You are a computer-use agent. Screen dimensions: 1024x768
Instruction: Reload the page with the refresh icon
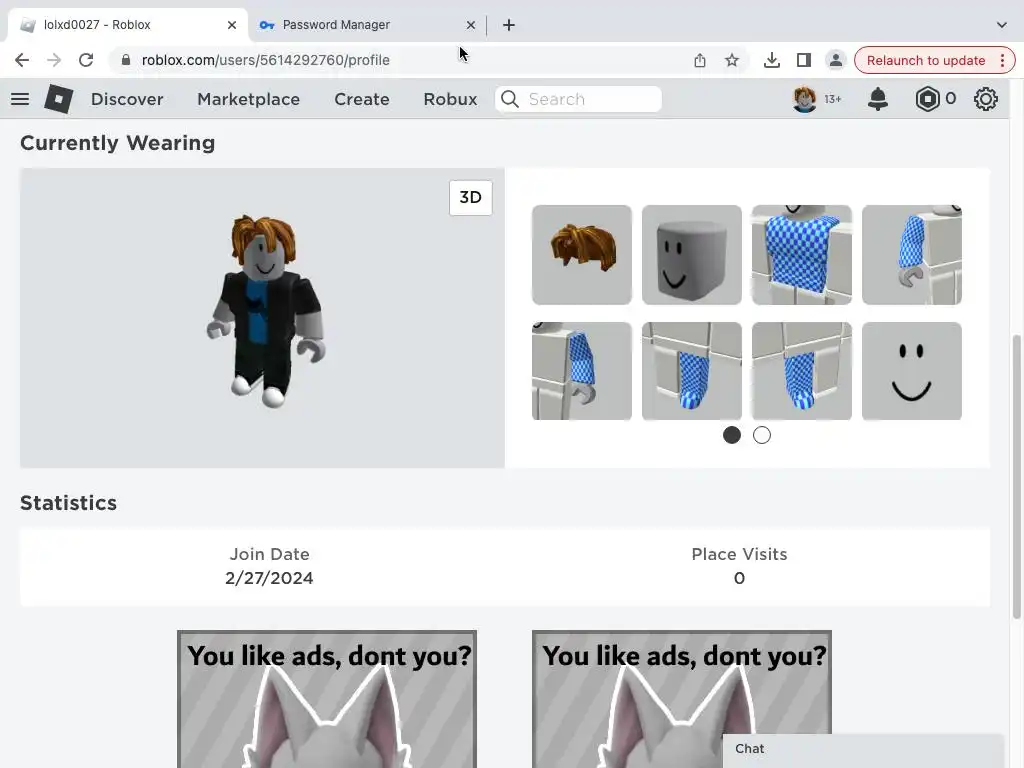(x=86, y=60)
